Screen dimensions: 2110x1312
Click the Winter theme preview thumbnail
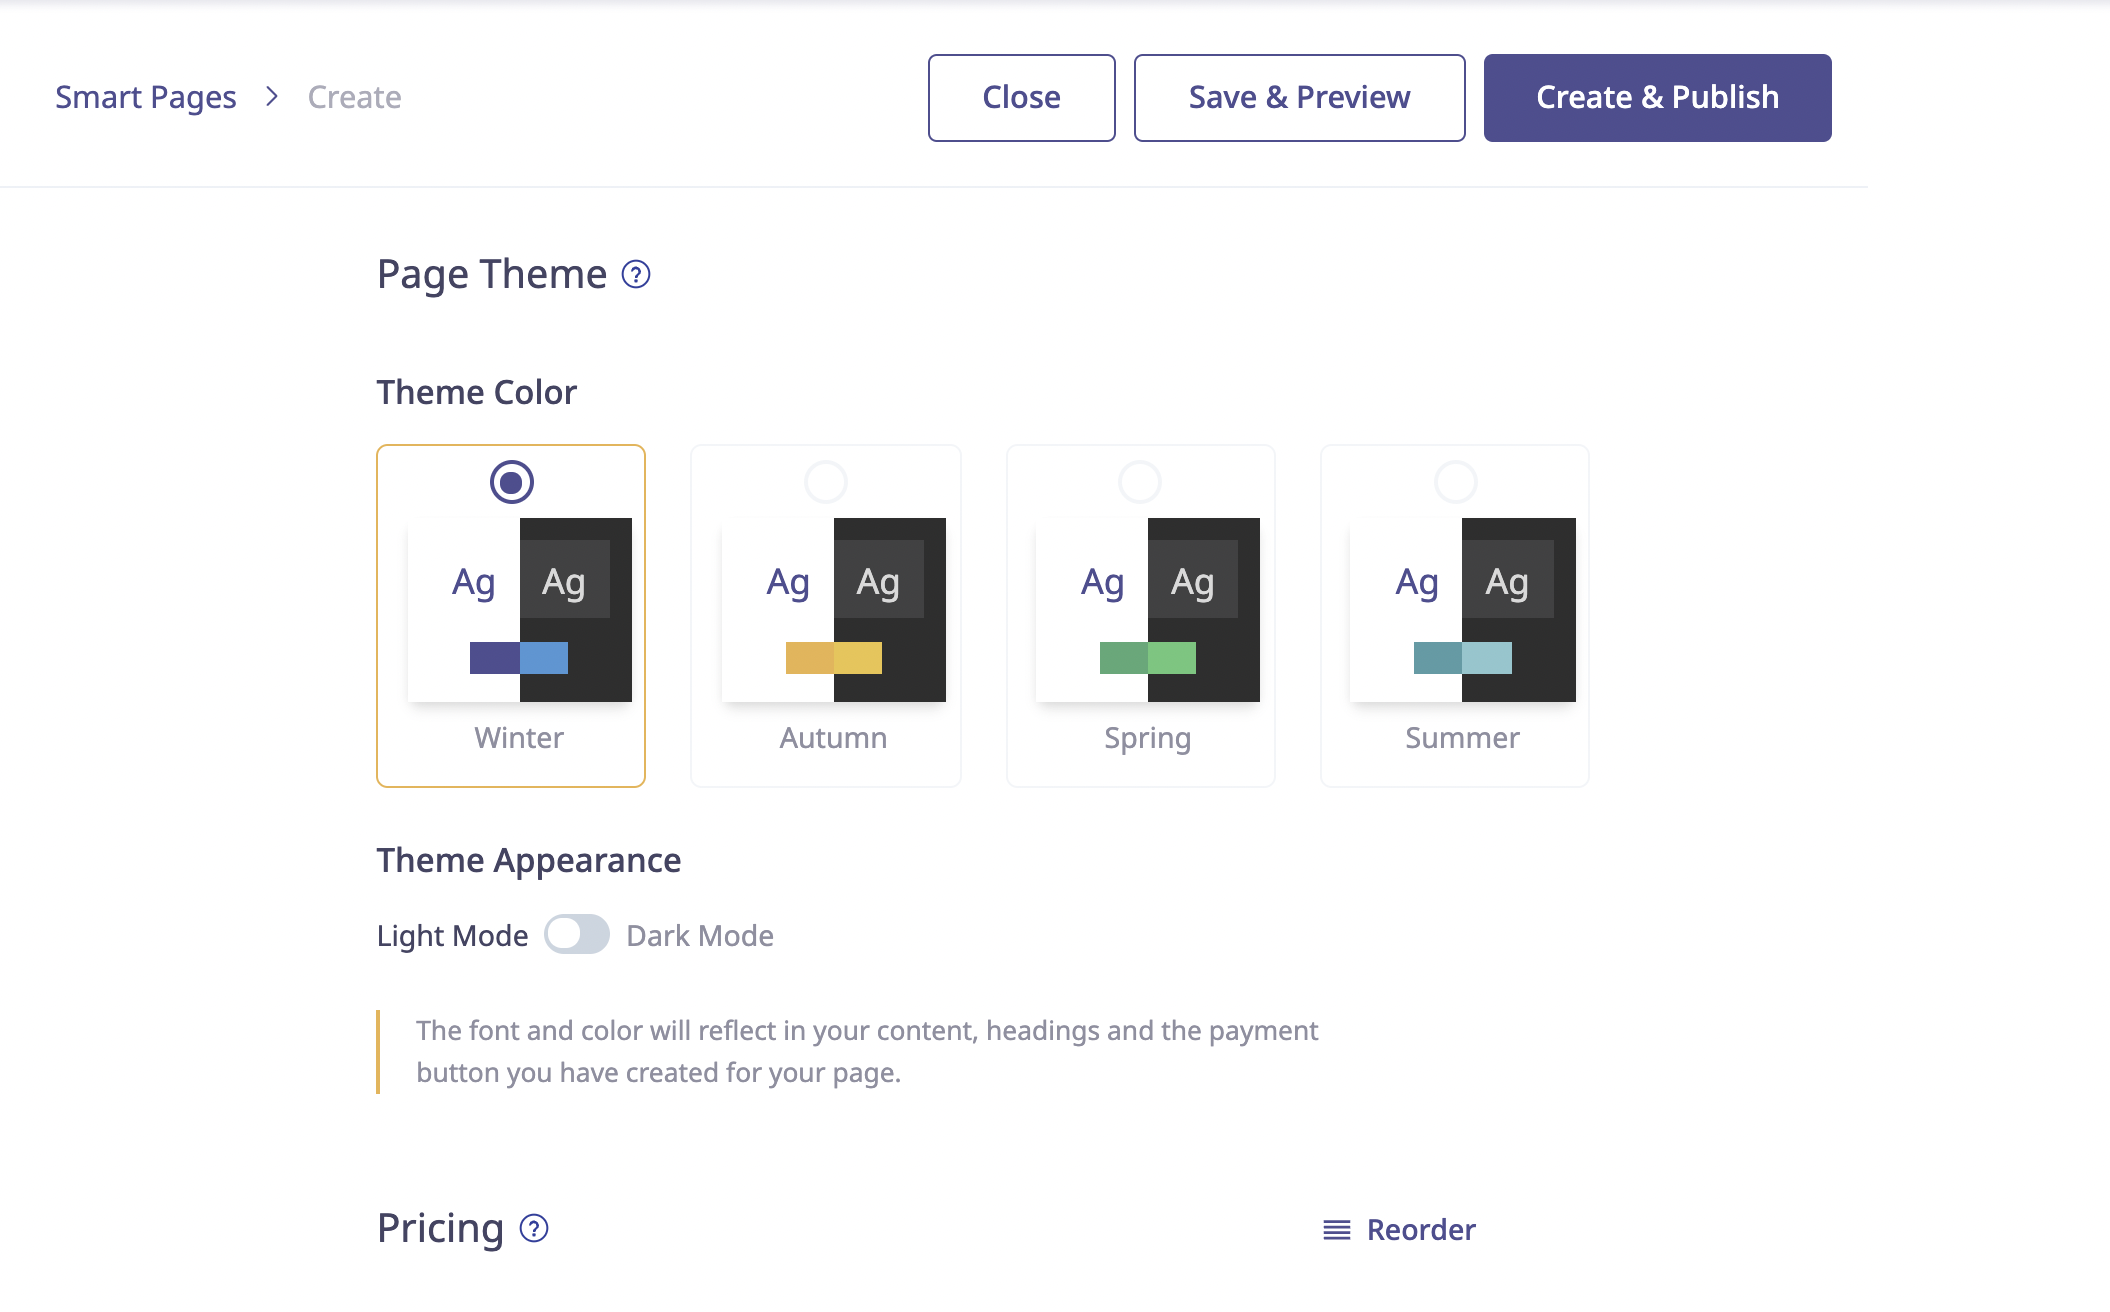pos(520,608)
